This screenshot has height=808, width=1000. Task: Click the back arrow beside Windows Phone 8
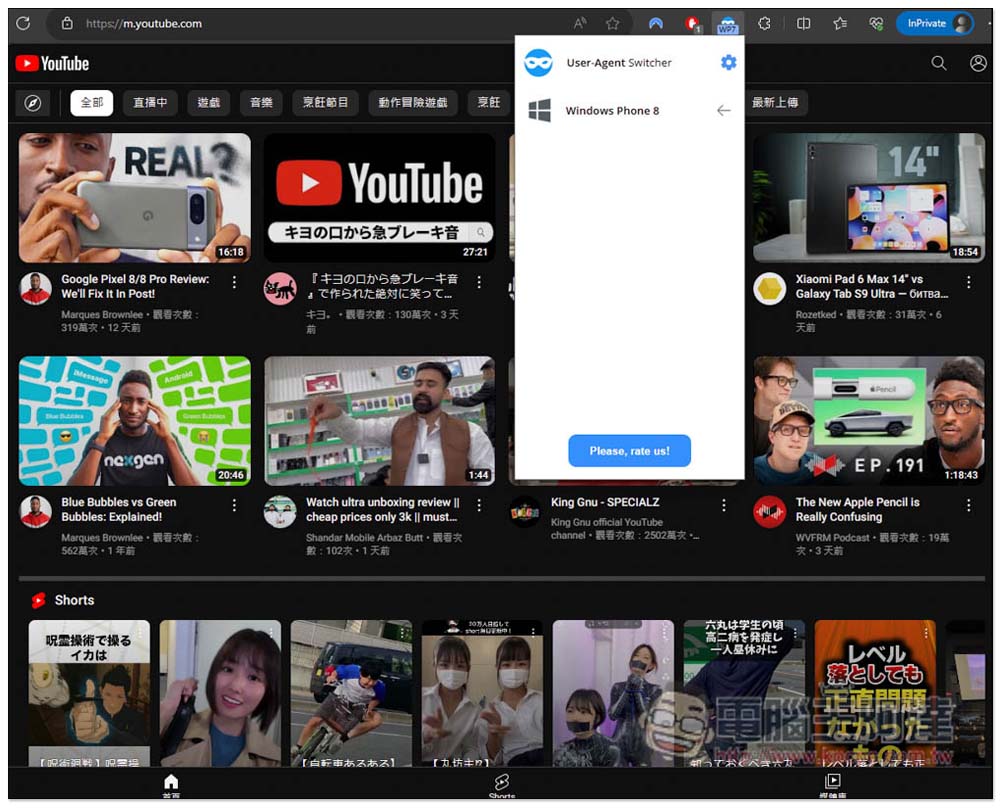tap(723, 110)
